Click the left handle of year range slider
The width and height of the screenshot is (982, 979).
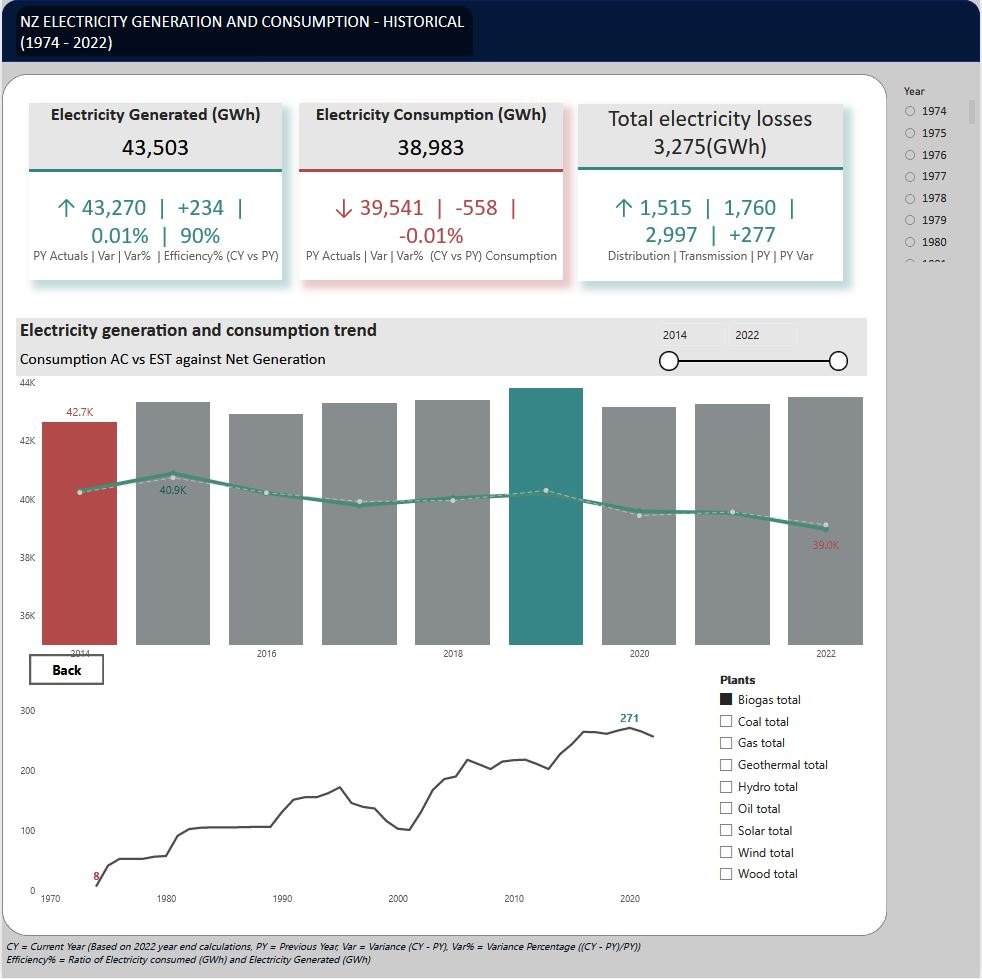[x=669, y=361]
